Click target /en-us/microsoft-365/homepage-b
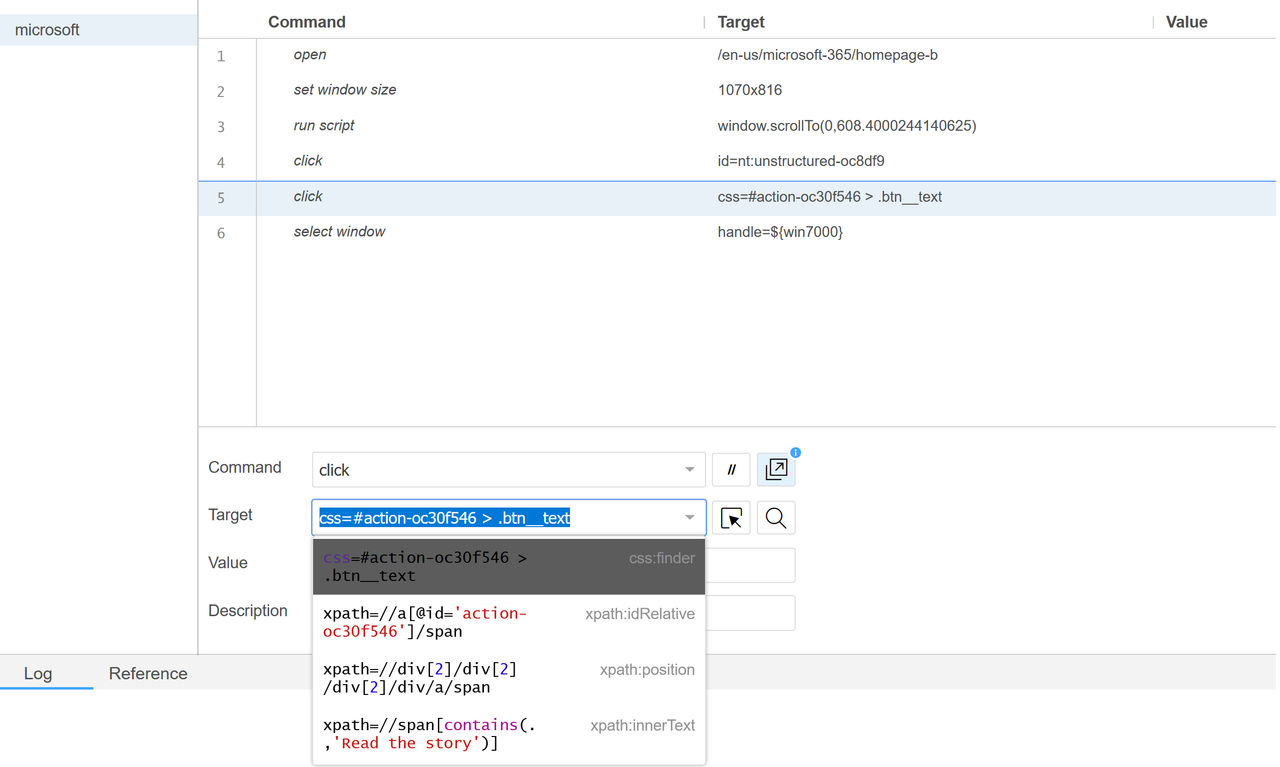Screen dimensions: 1280x767 (827, 55)
